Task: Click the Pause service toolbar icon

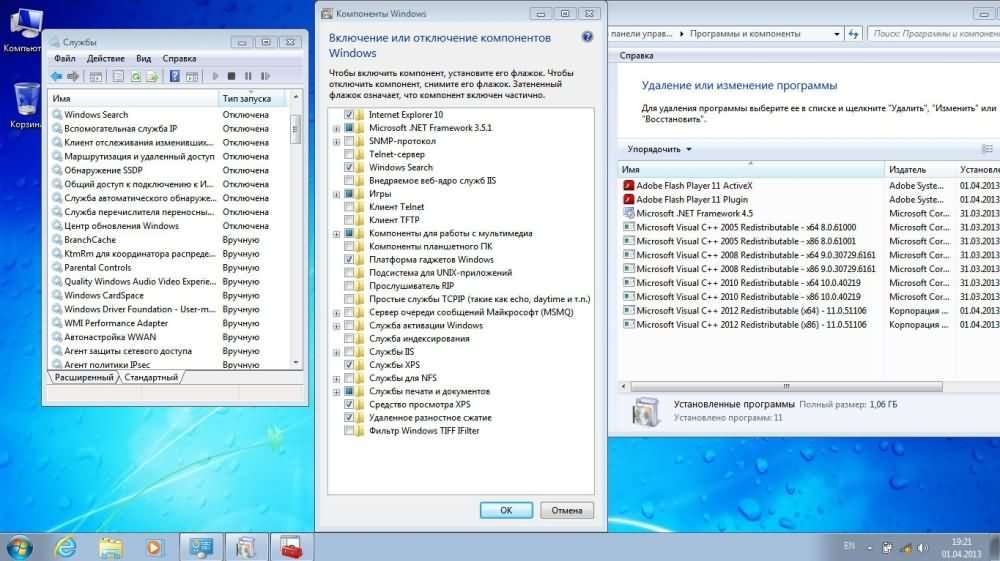Action: (248, 76)
